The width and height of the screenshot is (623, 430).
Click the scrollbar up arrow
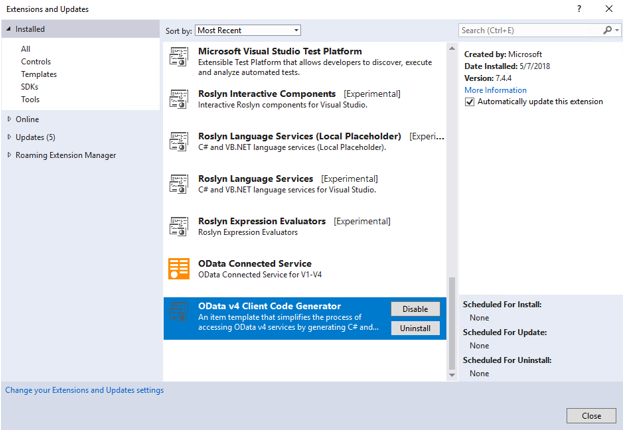(x=452, y=48)
